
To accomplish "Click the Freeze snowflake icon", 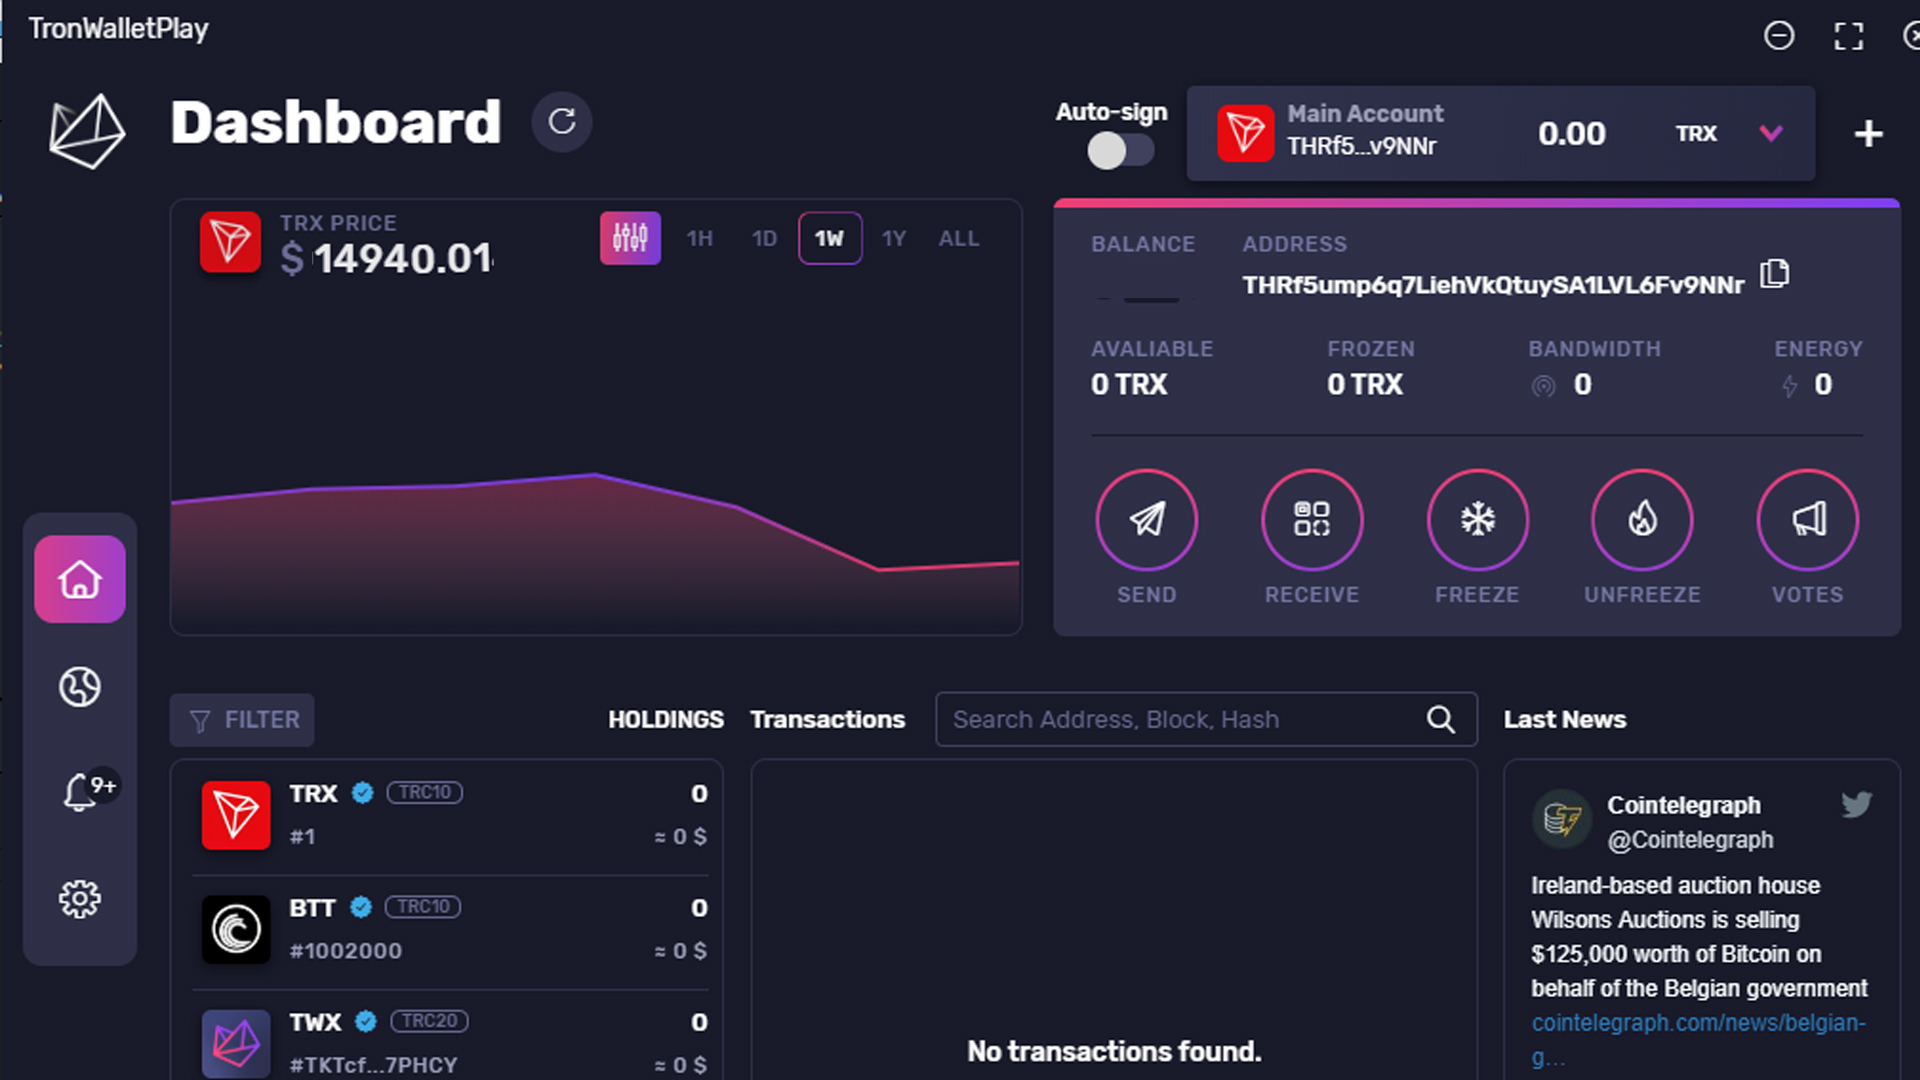I will coord(1477,519).
